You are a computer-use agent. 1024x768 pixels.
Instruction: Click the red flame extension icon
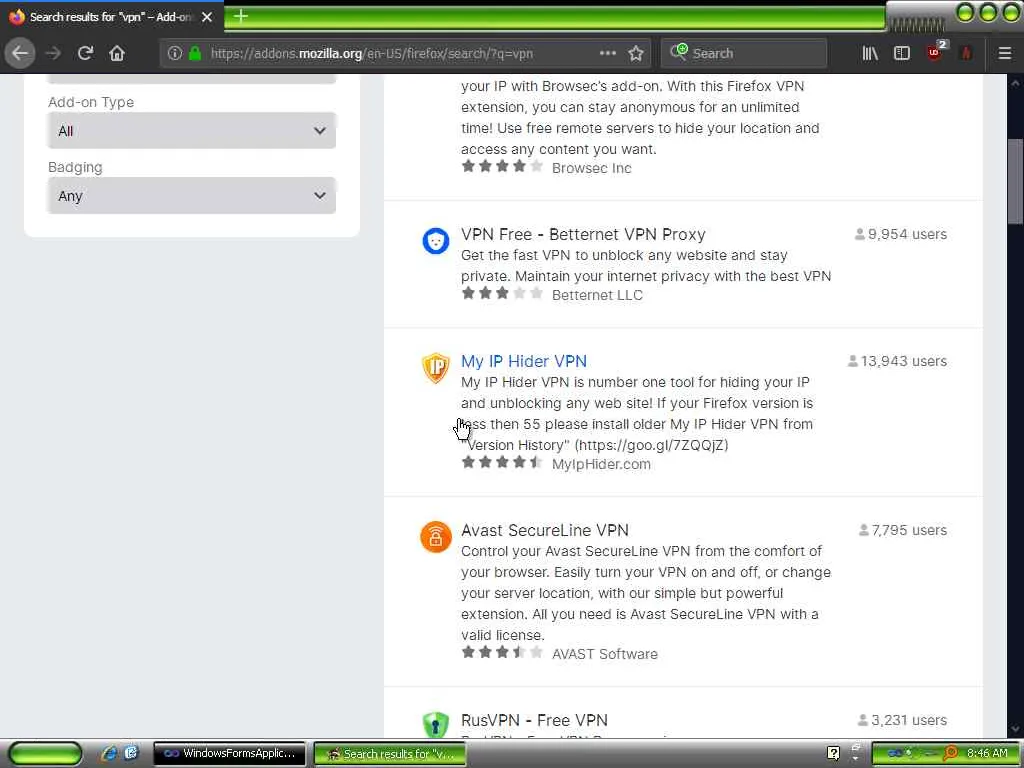tap(966, 53)
